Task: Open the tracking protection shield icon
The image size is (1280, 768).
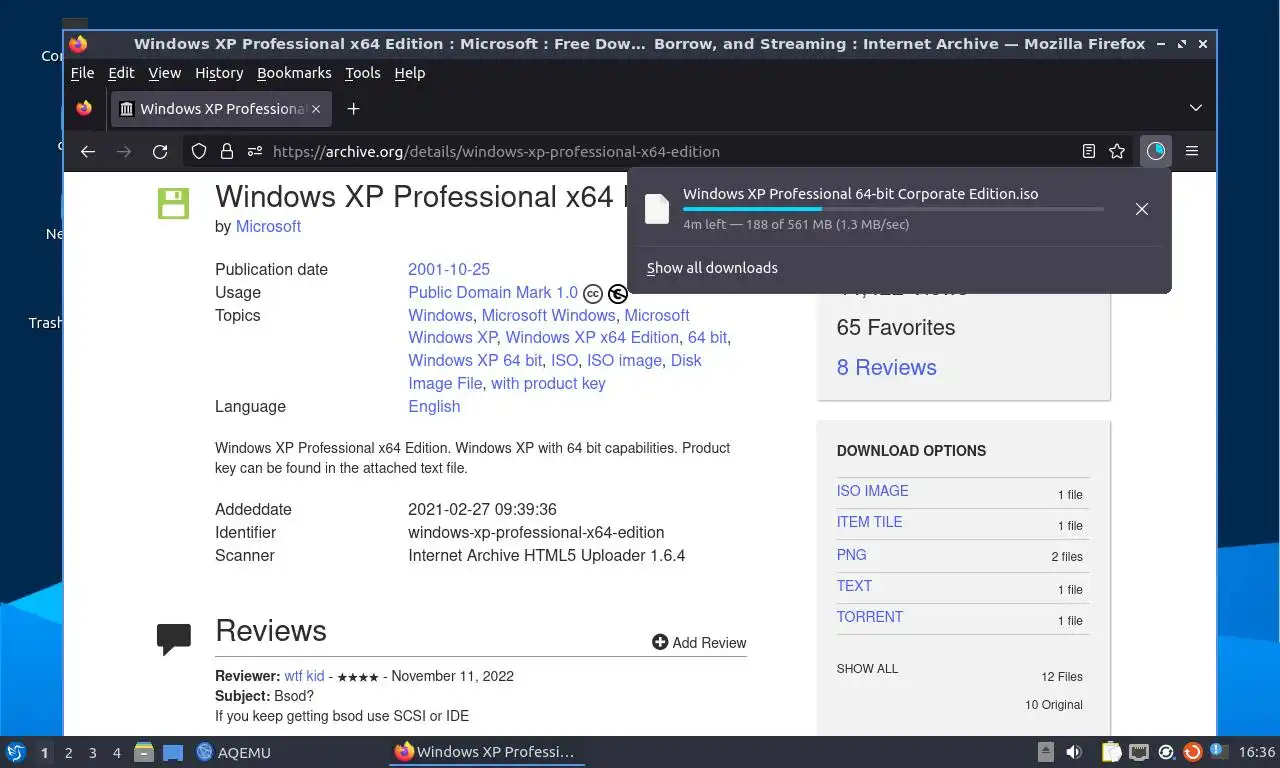Action: click(x=199, y=151)
